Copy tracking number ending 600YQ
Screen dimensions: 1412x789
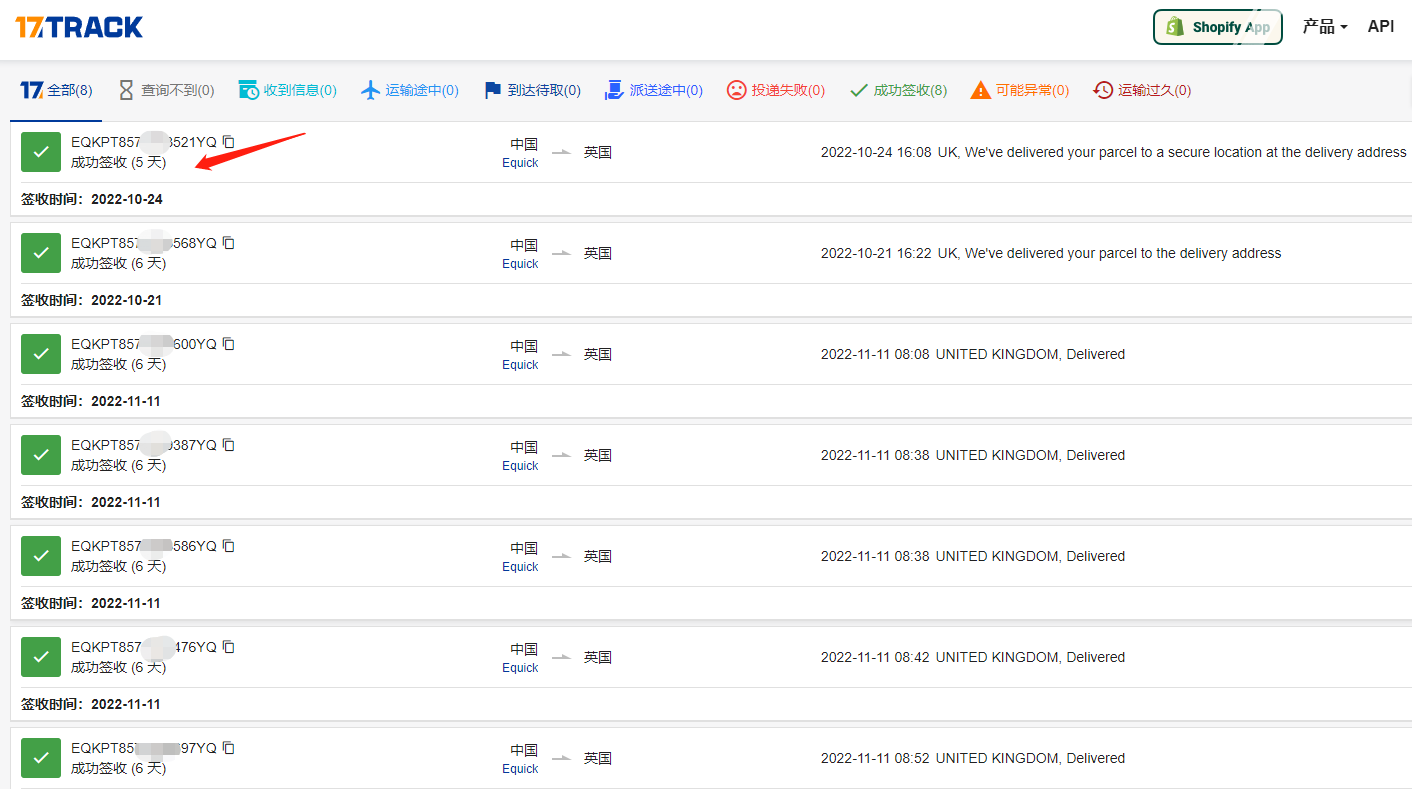click(229, 344)
